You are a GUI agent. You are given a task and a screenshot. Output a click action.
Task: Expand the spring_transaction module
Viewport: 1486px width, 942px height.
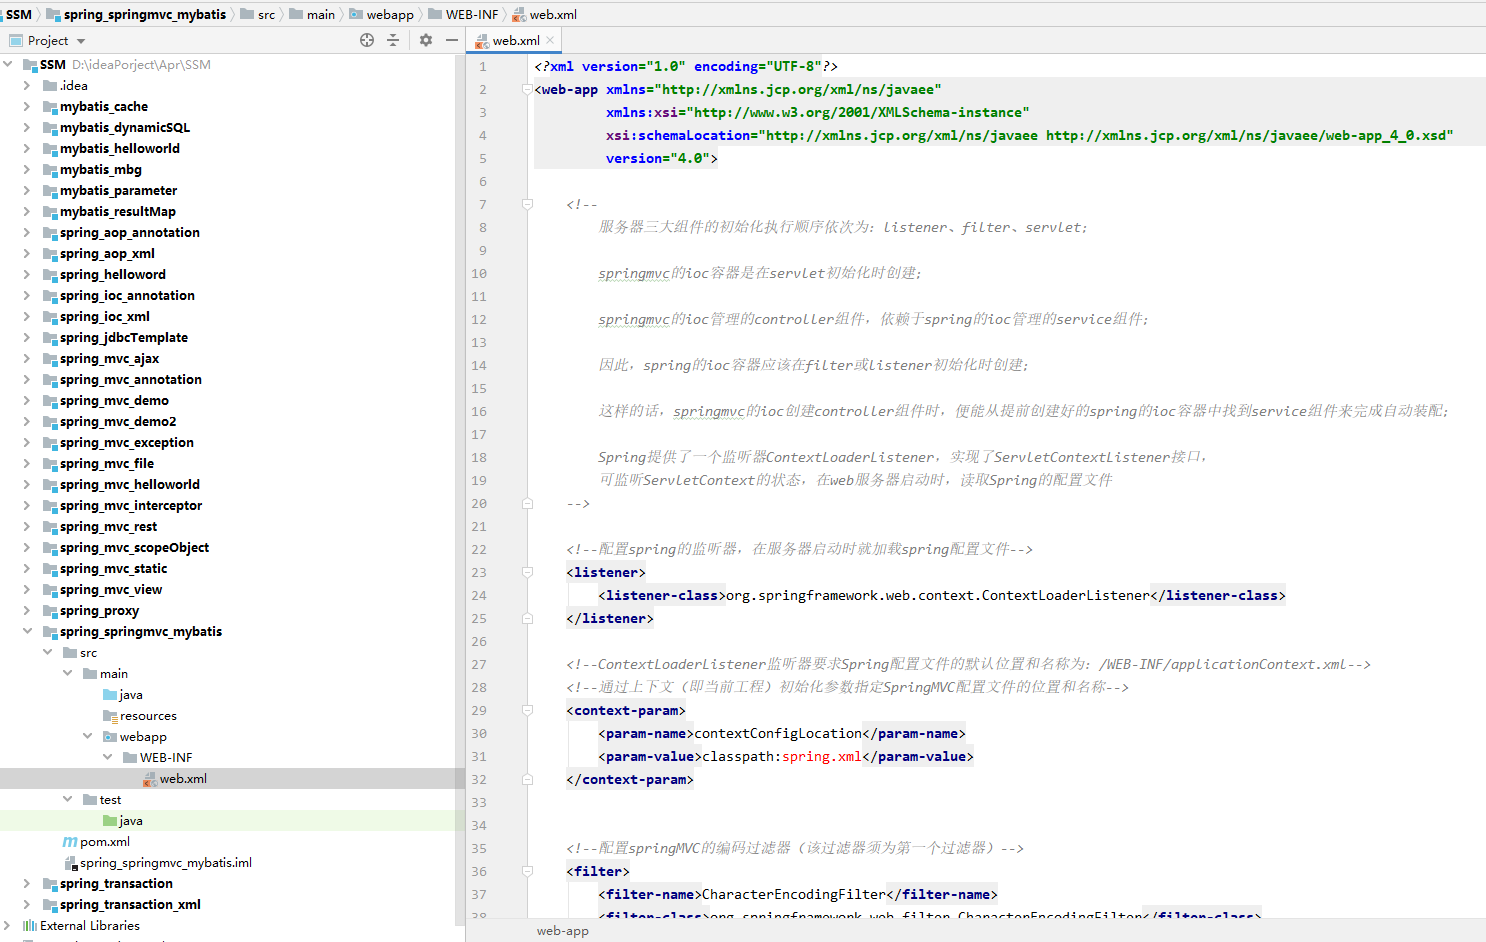[x=27, y=883]
